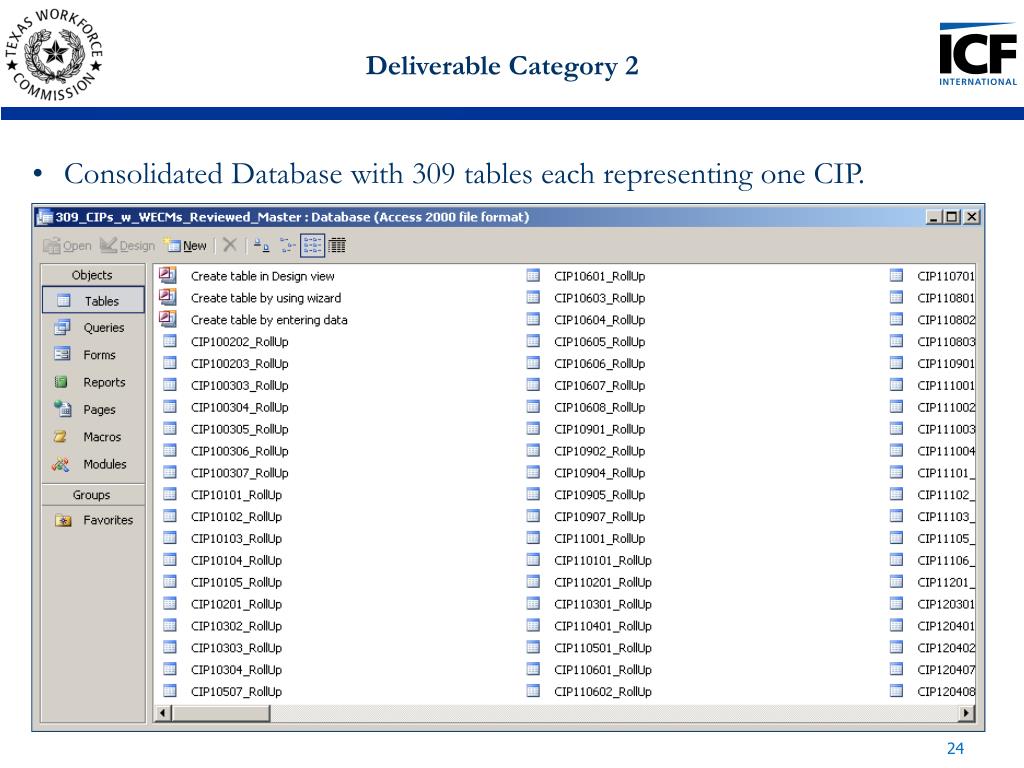Viewport: 1024px width, 768px height.
Task: Click table icon for CIP10507_RollUp
Action: pos(170,690)
